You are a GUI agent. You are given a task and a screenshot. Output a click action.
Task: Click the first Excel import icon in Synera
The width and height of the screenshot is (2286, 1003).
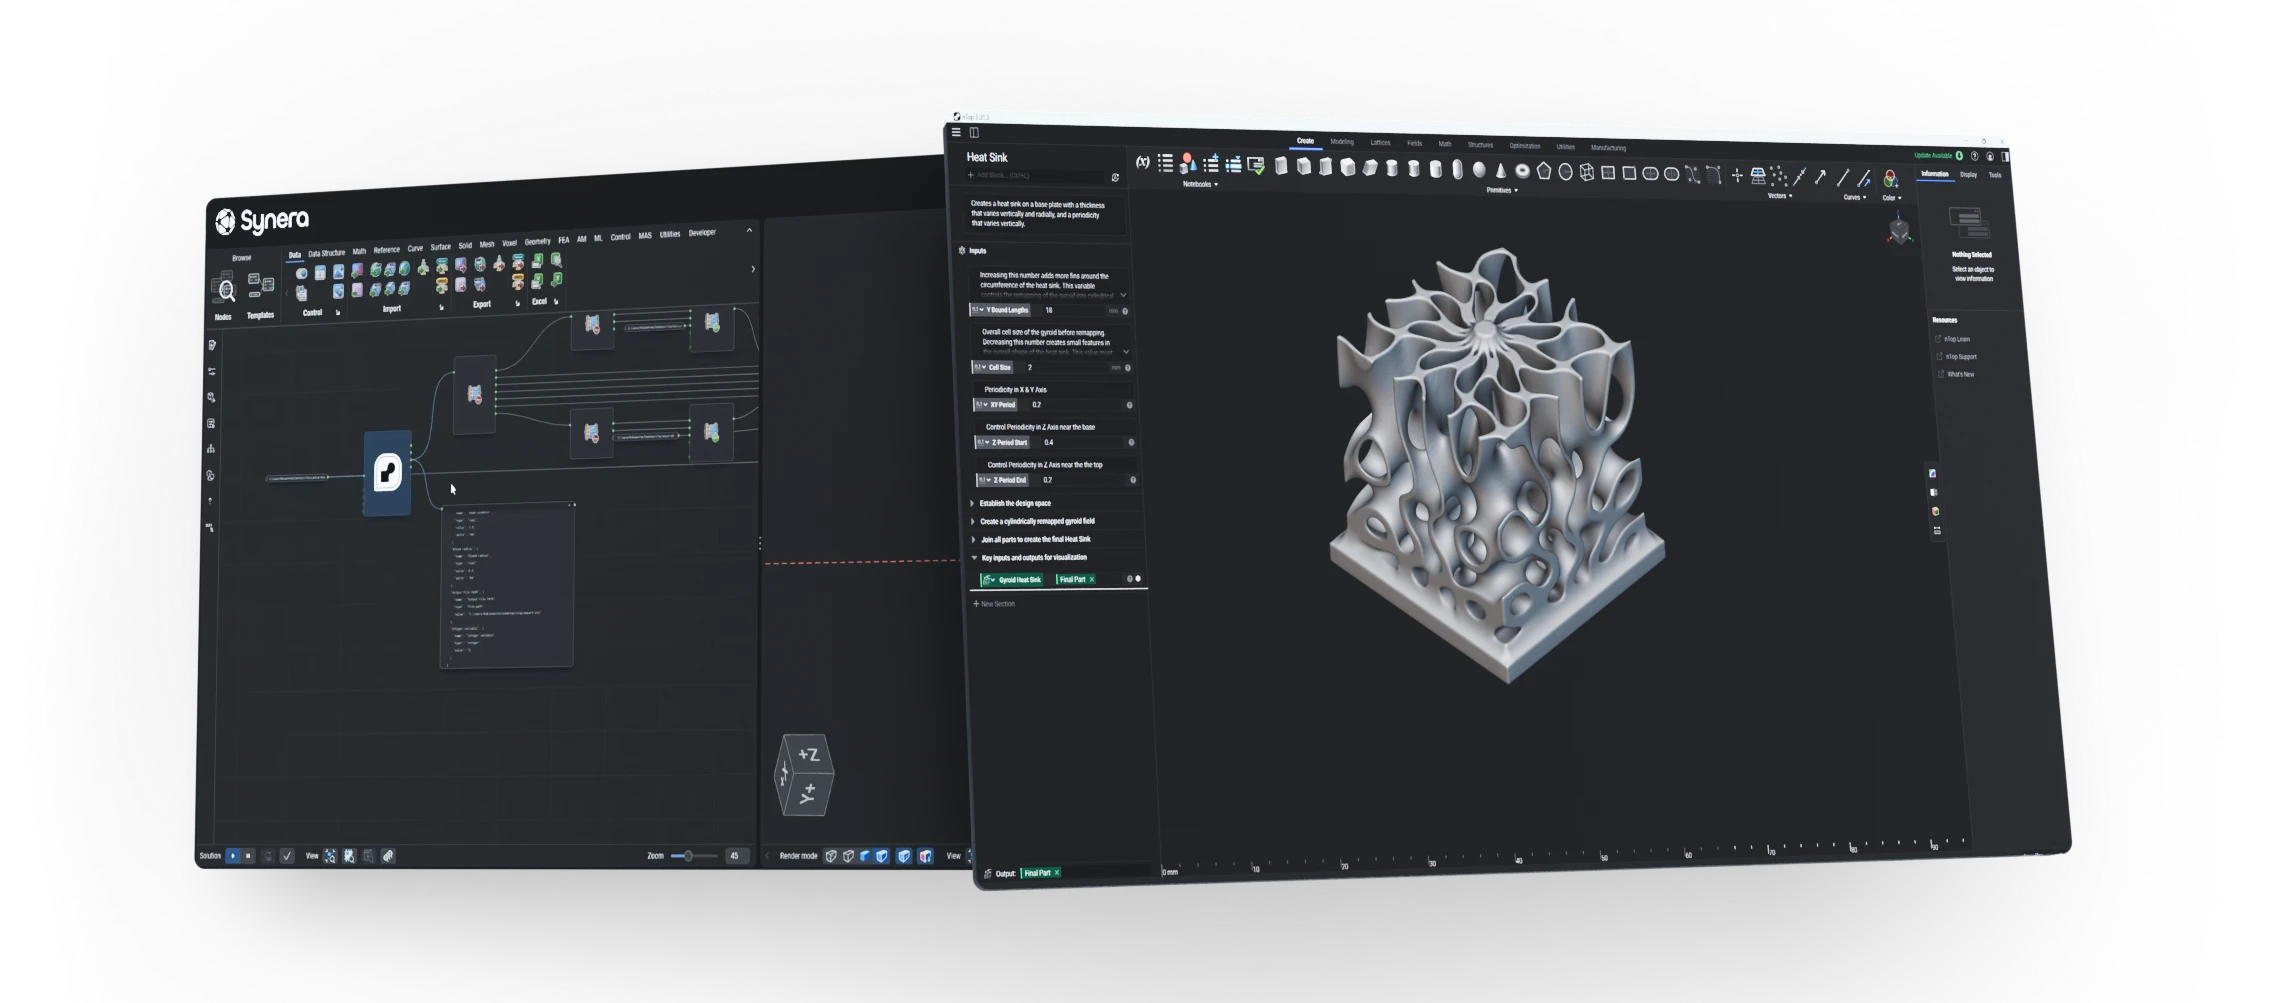(538, 260)
